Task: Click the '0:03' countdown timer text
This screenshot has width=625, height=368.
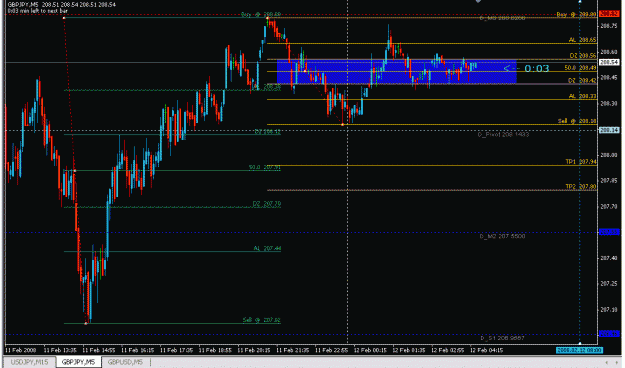Action: [537, 69]
